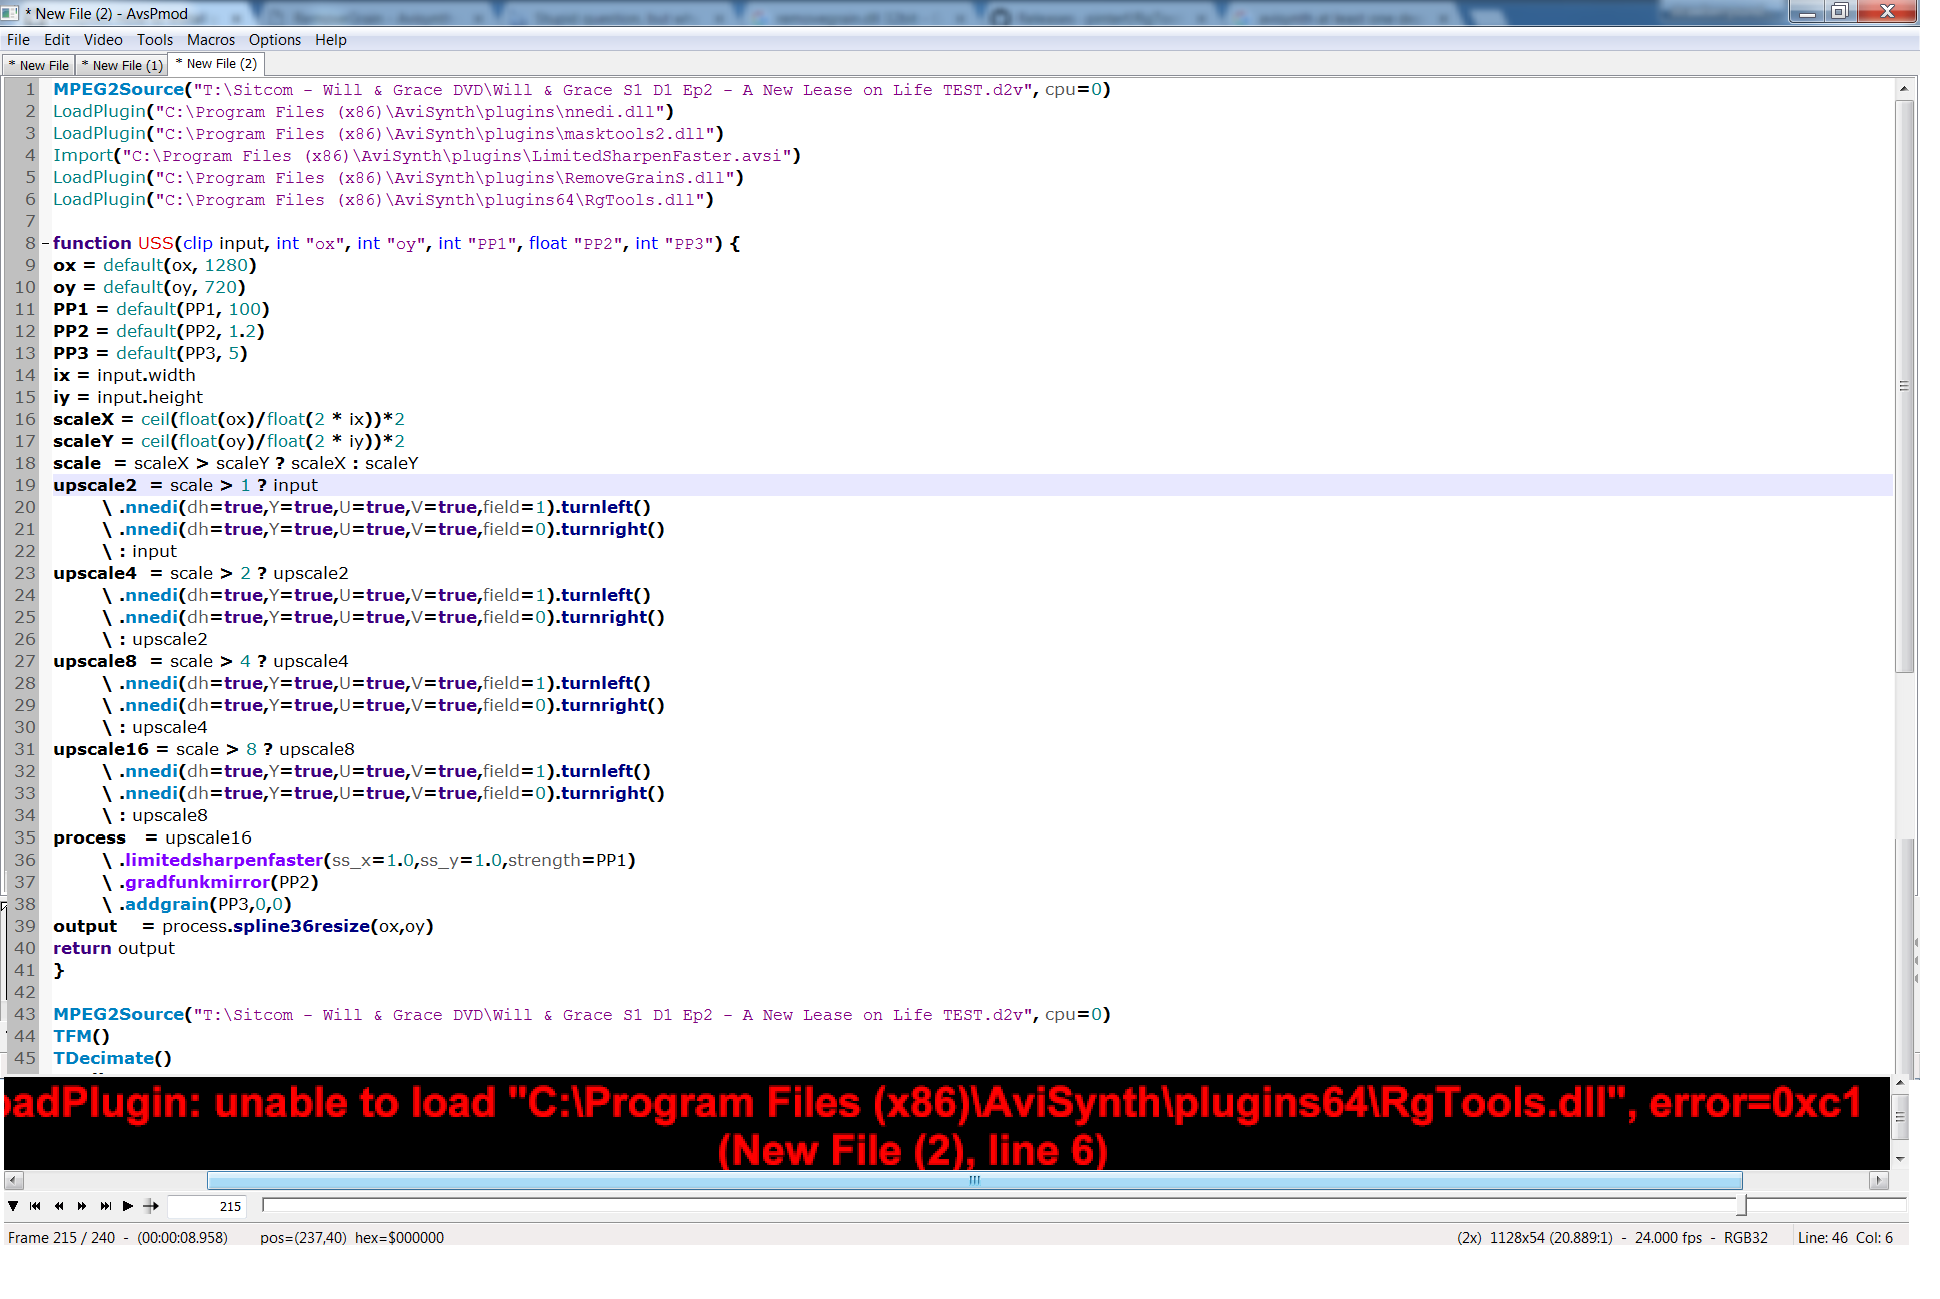Step forward to next frame icon
This screenshot has height=1299, width=1940.
[82, 1206]
